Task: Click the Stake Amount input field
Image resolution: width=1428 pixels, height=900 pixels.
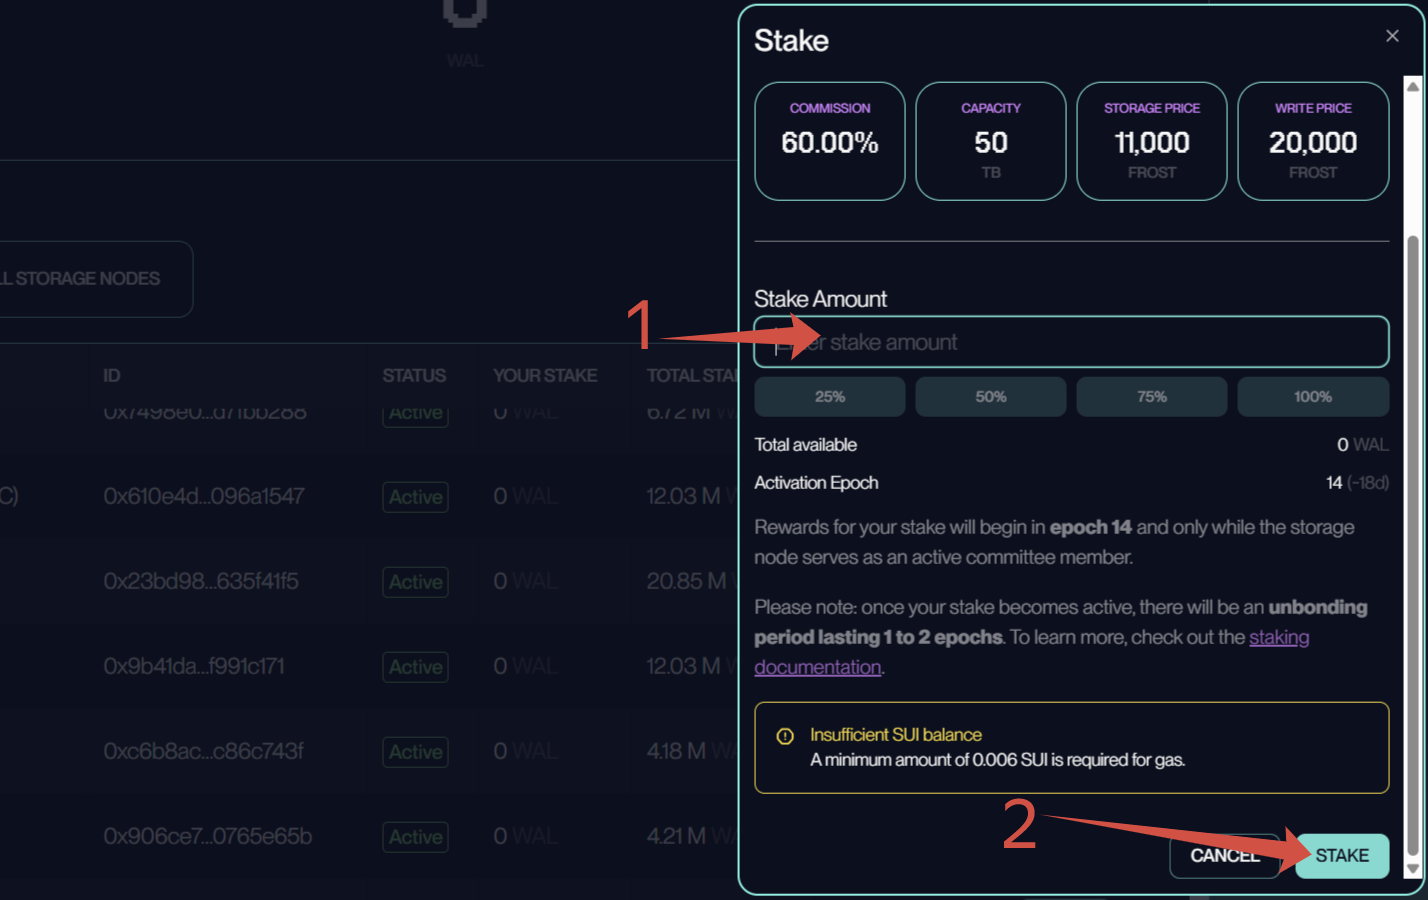Action: [x=1070, y=342]
